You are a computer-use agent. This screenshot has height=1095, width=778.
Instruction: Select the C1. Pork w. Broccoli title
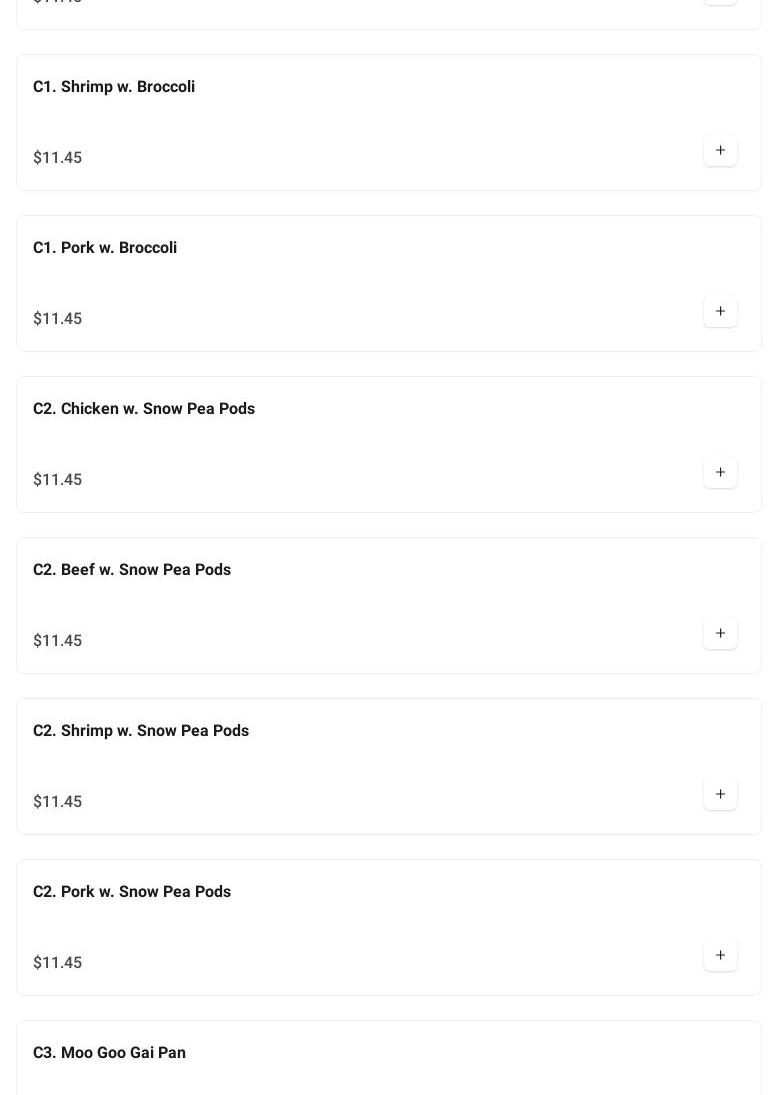tap(105, 248)
